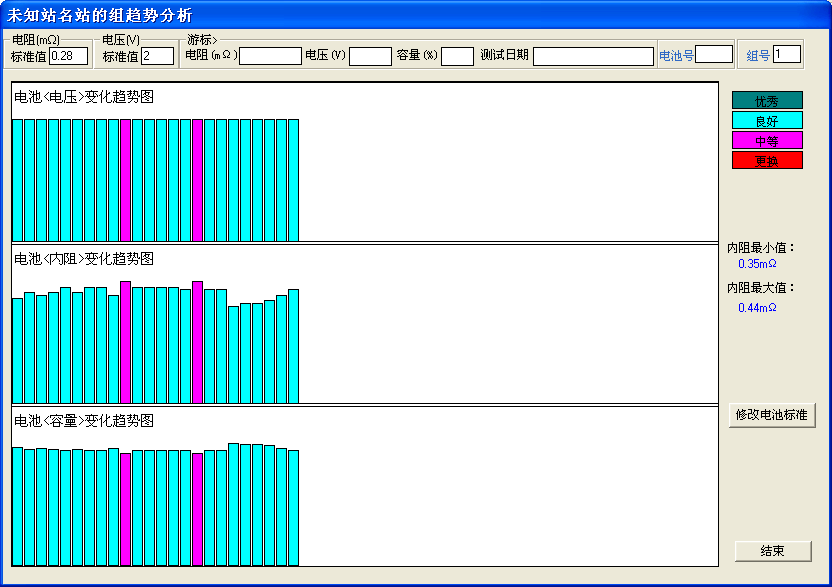
Task: Click the 内阻最大值 label
Action: [x=761, y=288]
